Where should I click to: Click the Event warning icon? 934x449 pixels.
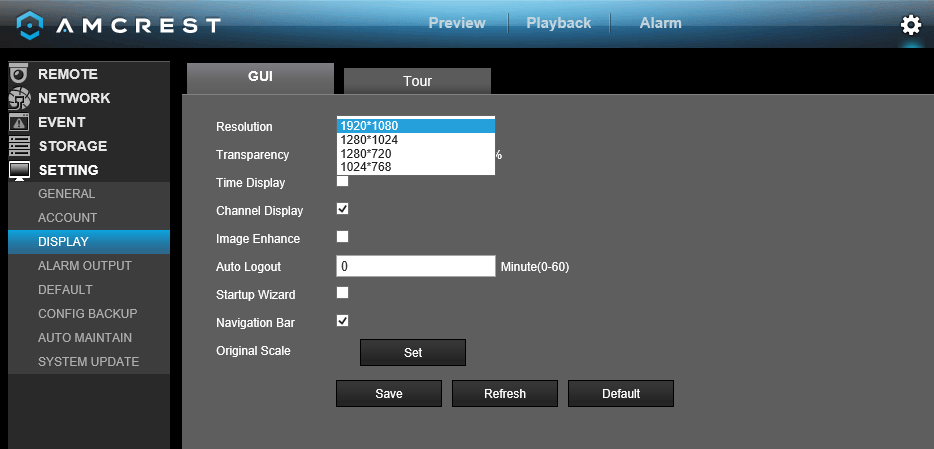click(19, 122)
